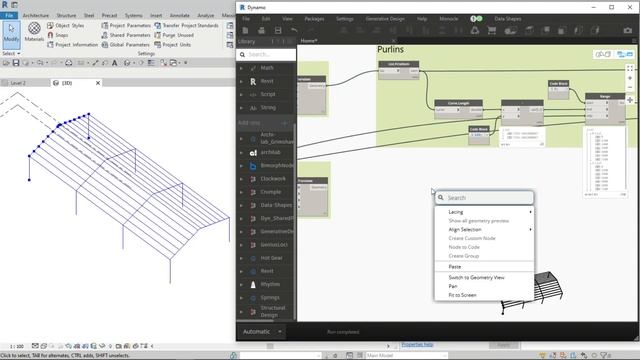Screen dimensions: 640x360
Task: Click the camera export image icon in Dynamo
Action: (x=627, y=30)
